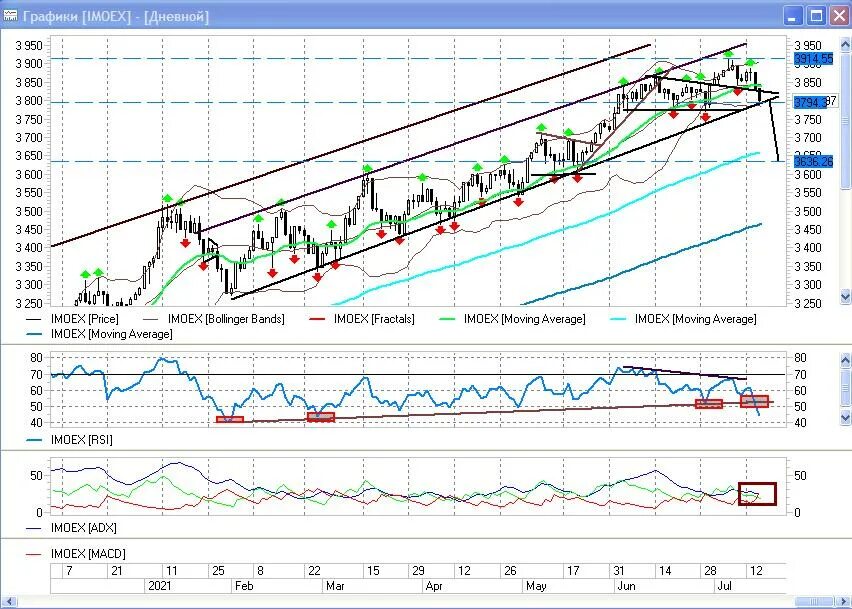Click horizontal scrollbar right arrow
Screen dimensions: 852x609
point(841,602)
